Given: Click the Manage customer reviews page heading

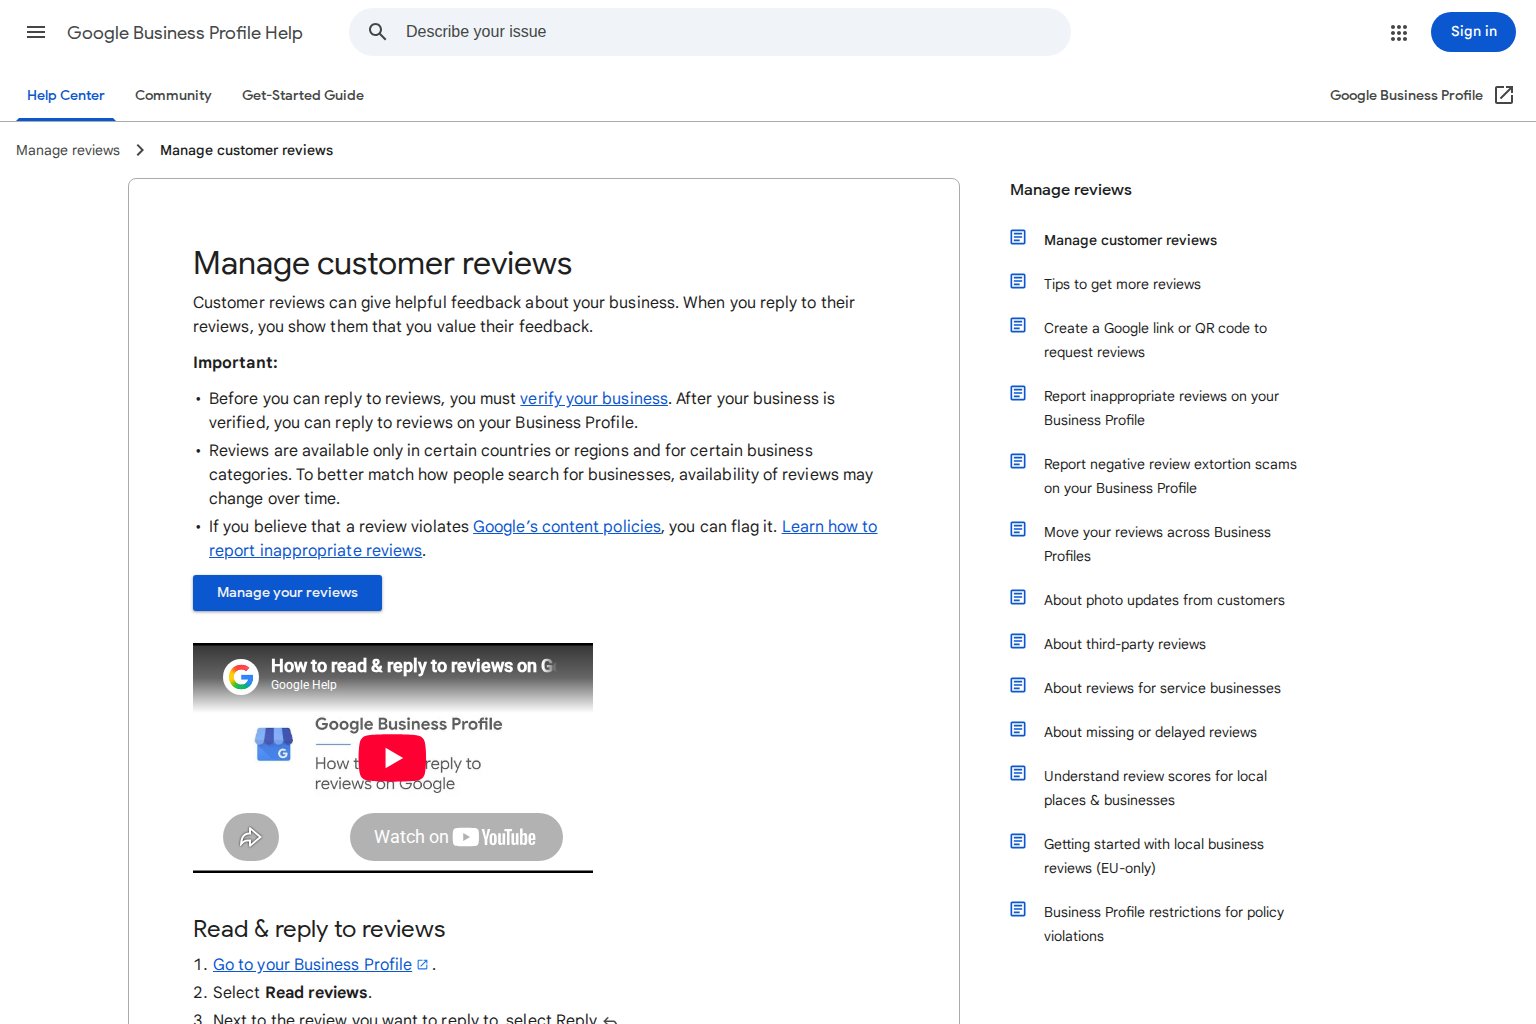Looking at the screenshot, I should click(382, 263).
